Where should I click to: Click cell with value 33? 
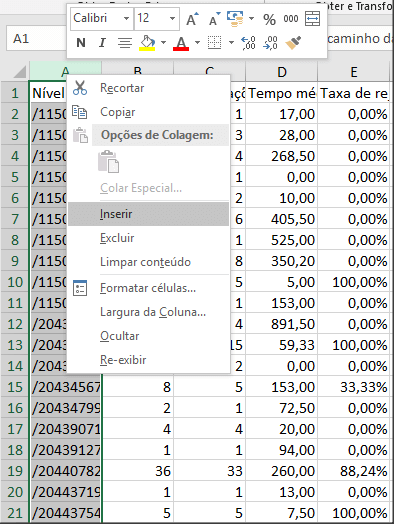[210, 471]
